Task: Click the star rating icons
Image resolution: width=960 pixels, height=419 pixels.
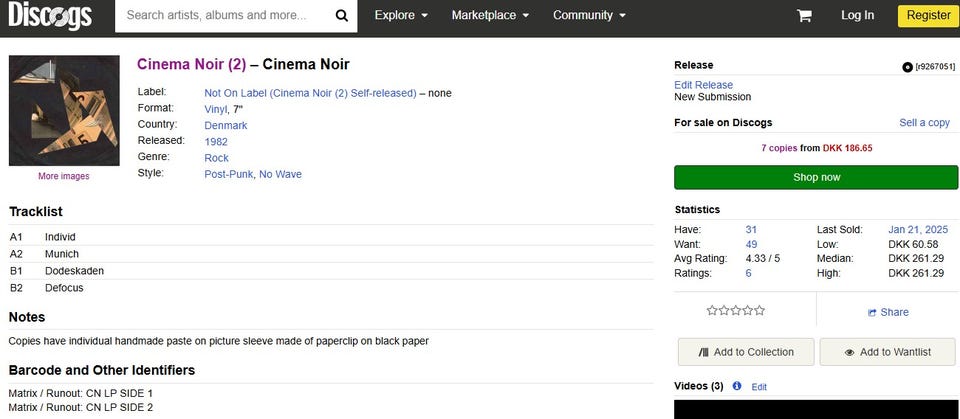Action: point(735,311)
